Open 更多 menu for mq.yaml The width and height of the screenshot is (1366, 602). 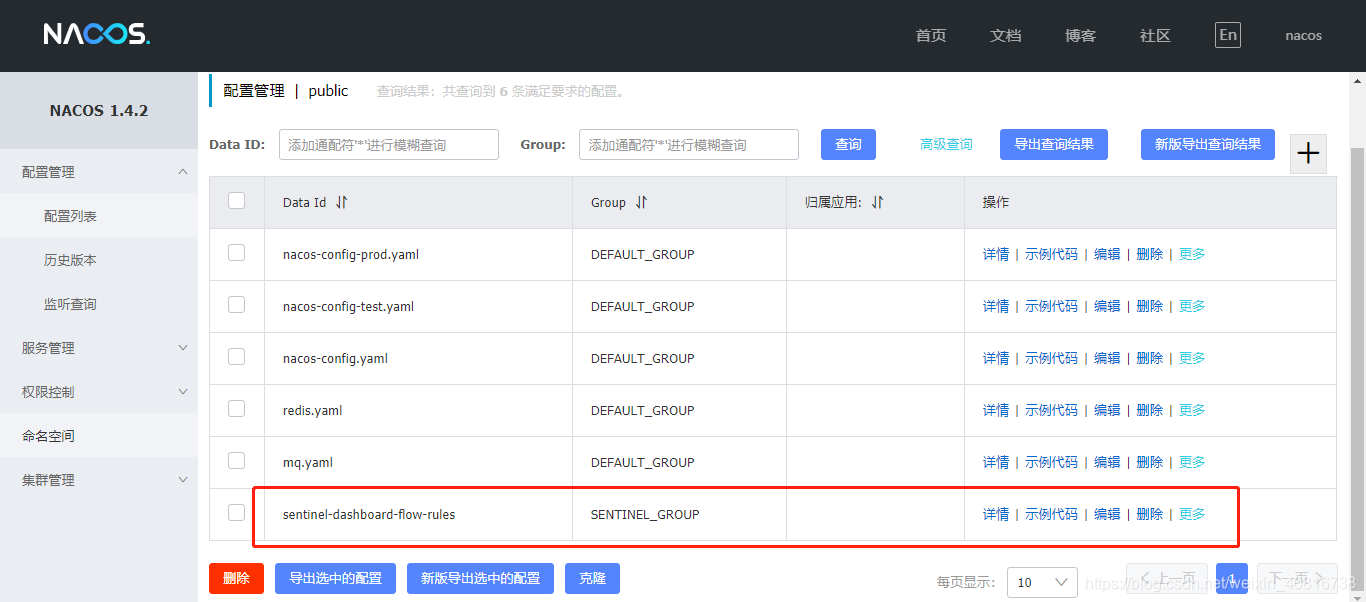1192,462
